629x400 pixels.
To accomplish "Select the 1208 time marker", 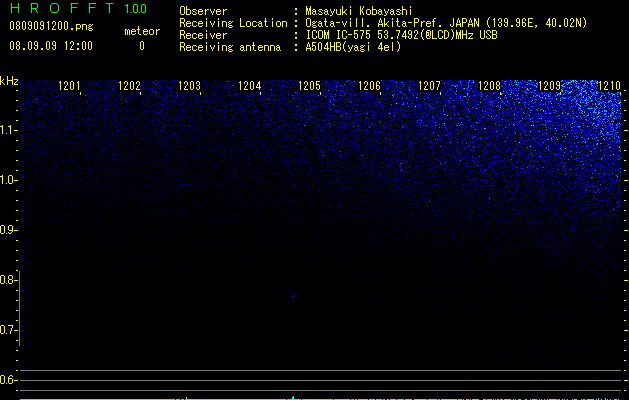I will pyautogui.click(x=489, y=85).
